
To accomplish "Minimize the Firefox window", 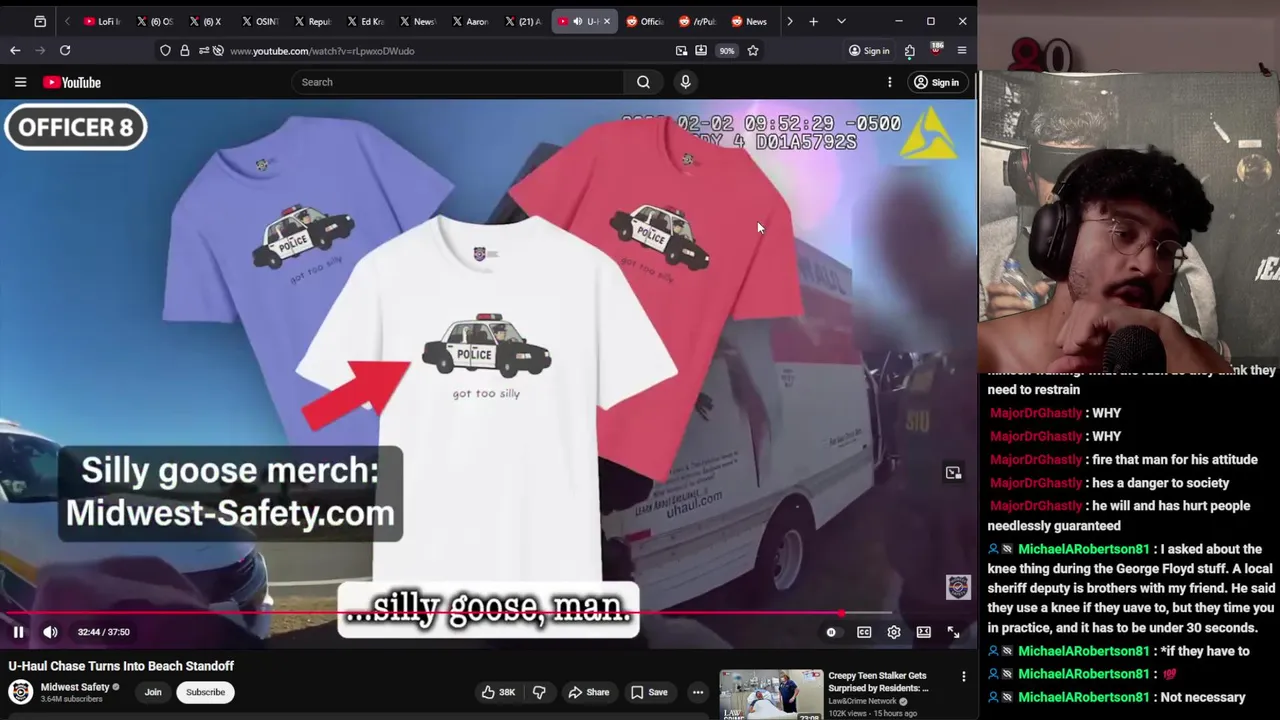I will click(x=898, y=21).
